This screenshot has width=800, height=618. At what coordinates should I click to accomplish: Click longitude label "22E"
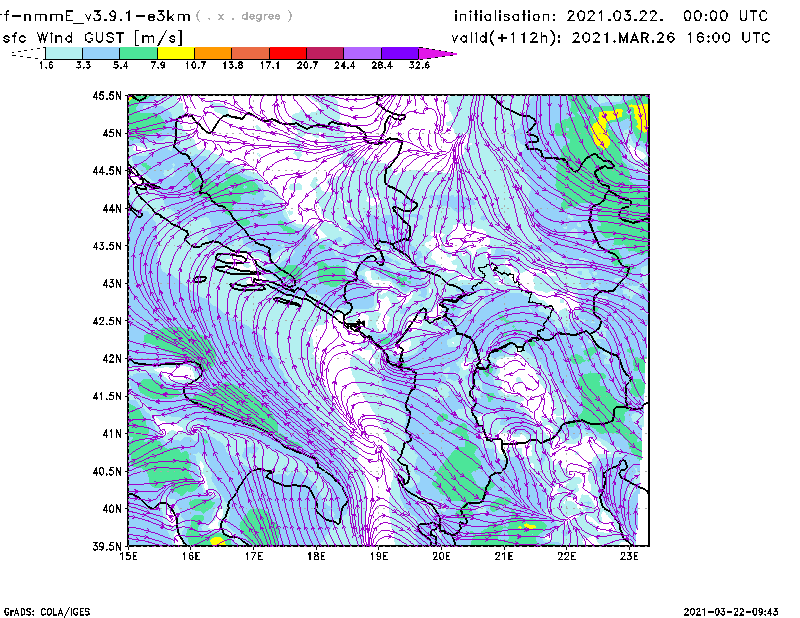pos(566,556)
